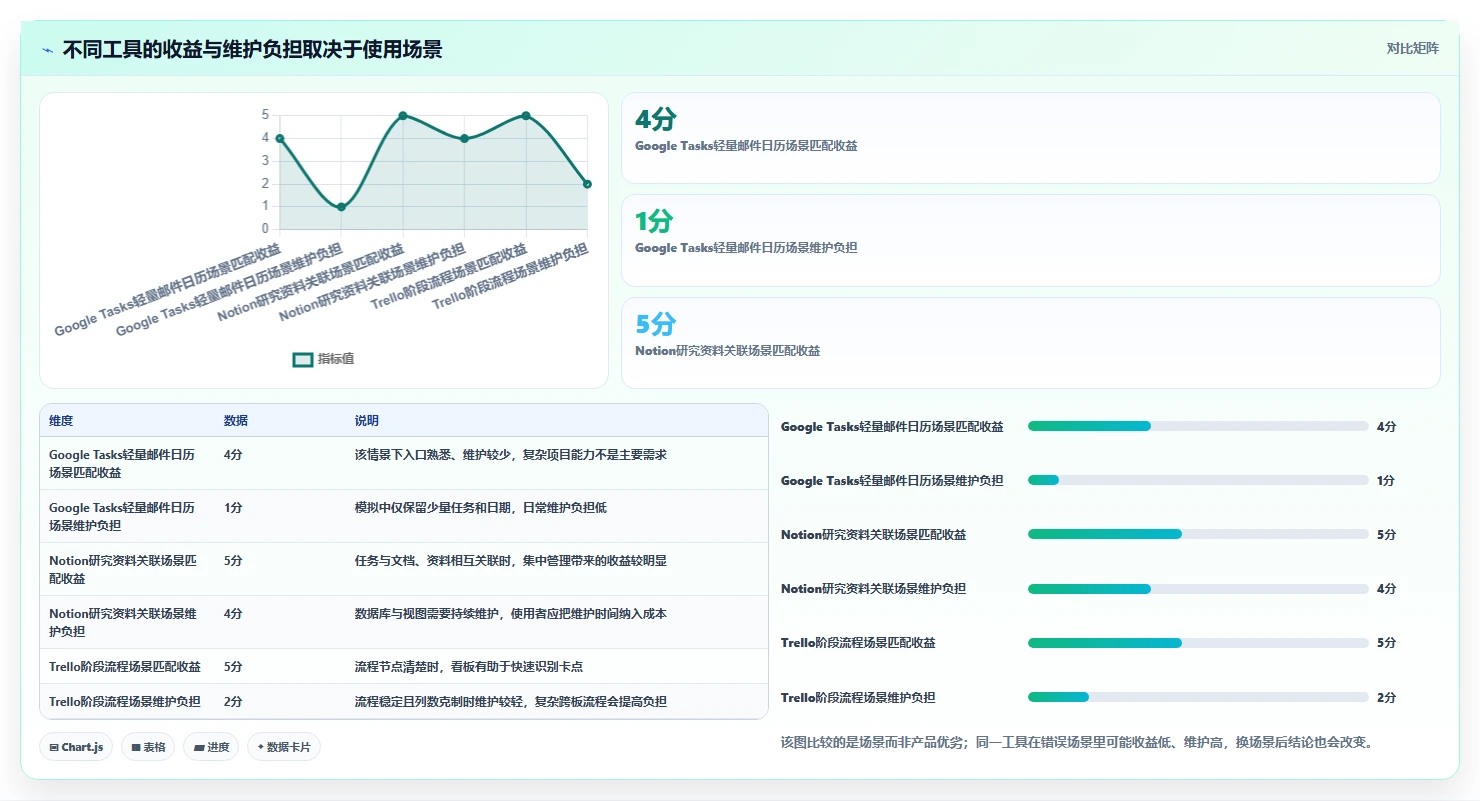Click progress list label Notion研究资料关联场景匹配收益

point(873,535)
